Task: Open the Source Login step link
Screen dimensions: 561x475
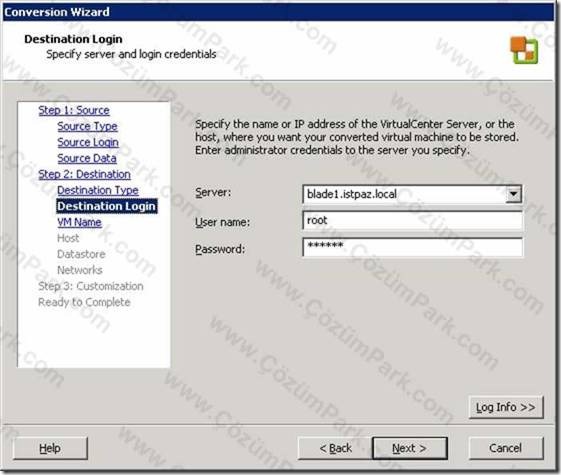Action: [88, 142]
